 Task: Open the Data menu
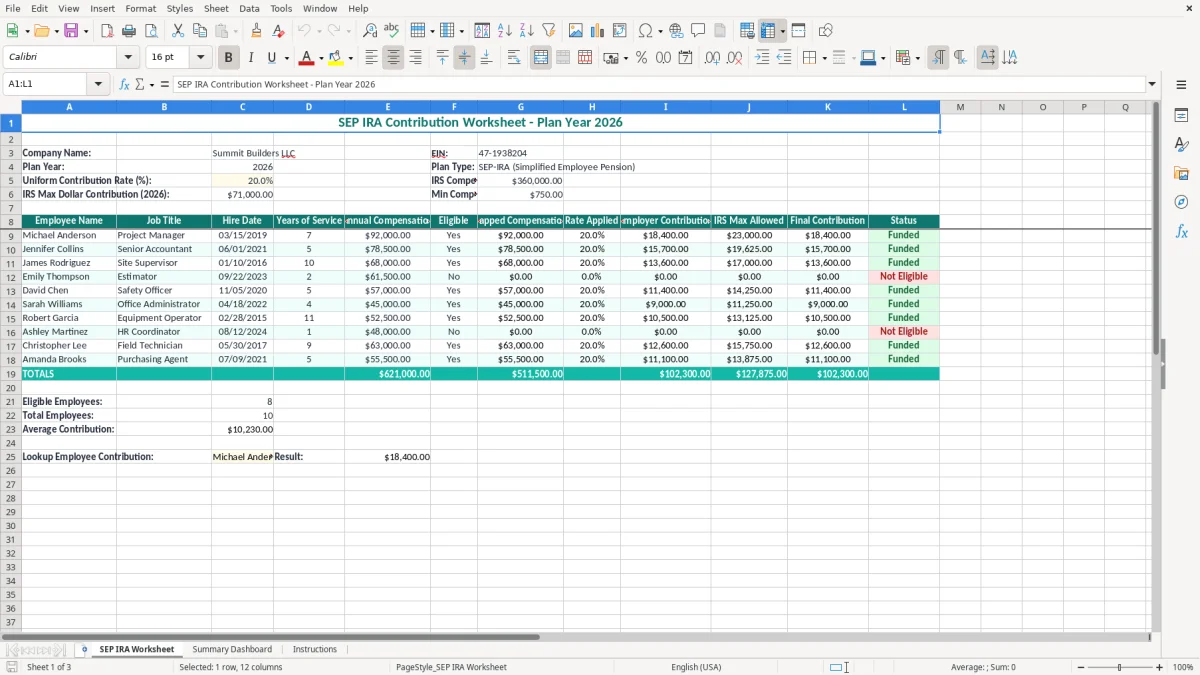pos(249,8)
